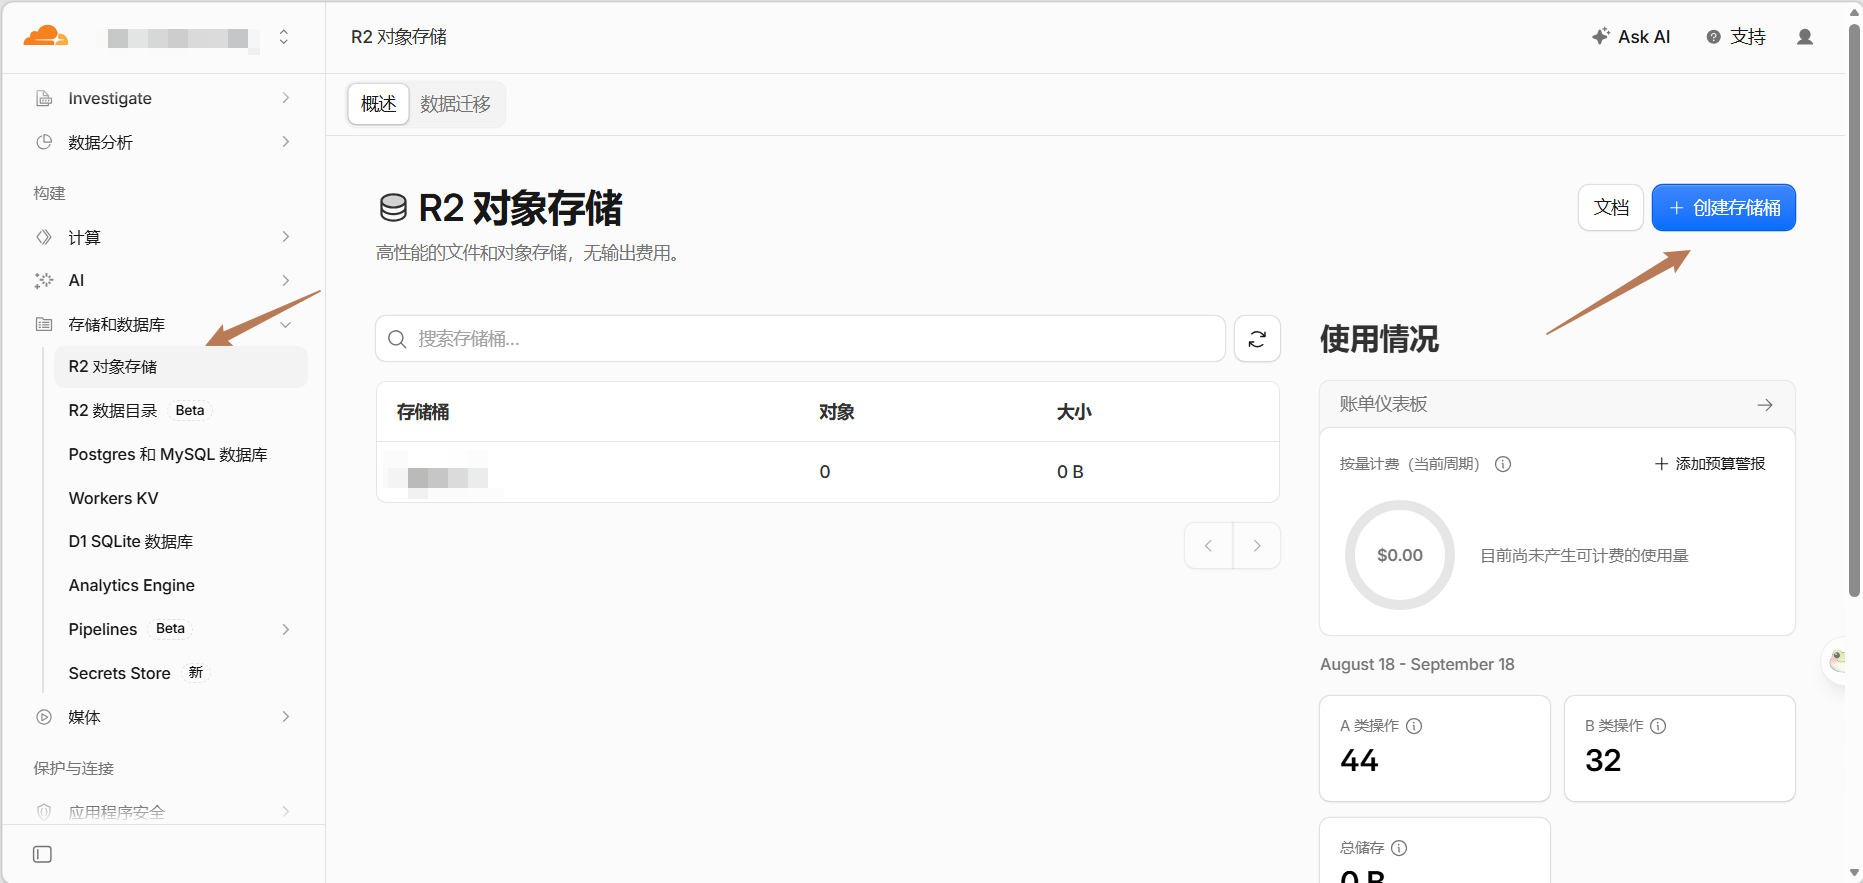The width and height of the screenshot is (1863, 883).
Task: Click the 大小 column header
Action: [x=1074, y=412]
